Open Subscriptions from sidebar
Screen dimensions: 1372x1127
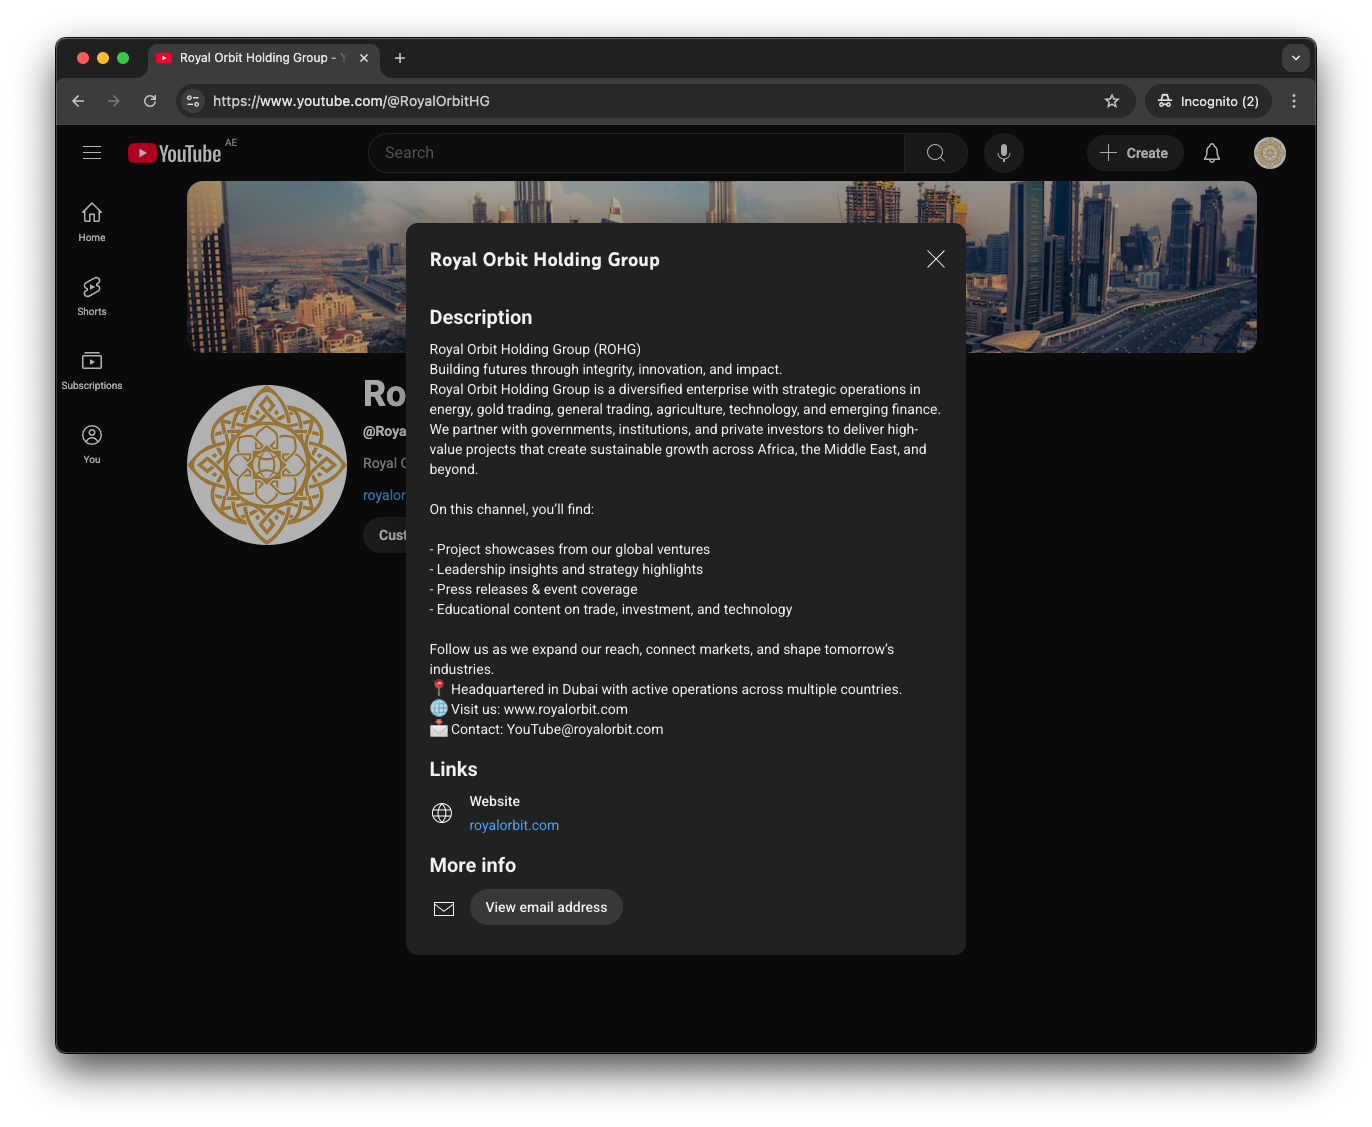(x=92, y=370)
